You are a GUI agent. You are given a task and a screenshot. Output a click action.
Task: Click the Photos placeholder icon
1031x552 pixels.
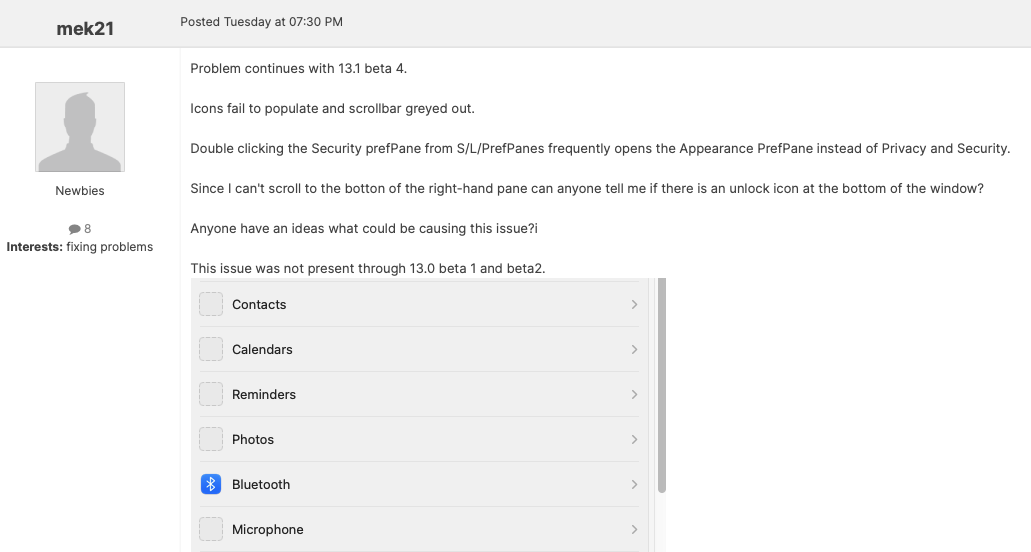point(211,439)
